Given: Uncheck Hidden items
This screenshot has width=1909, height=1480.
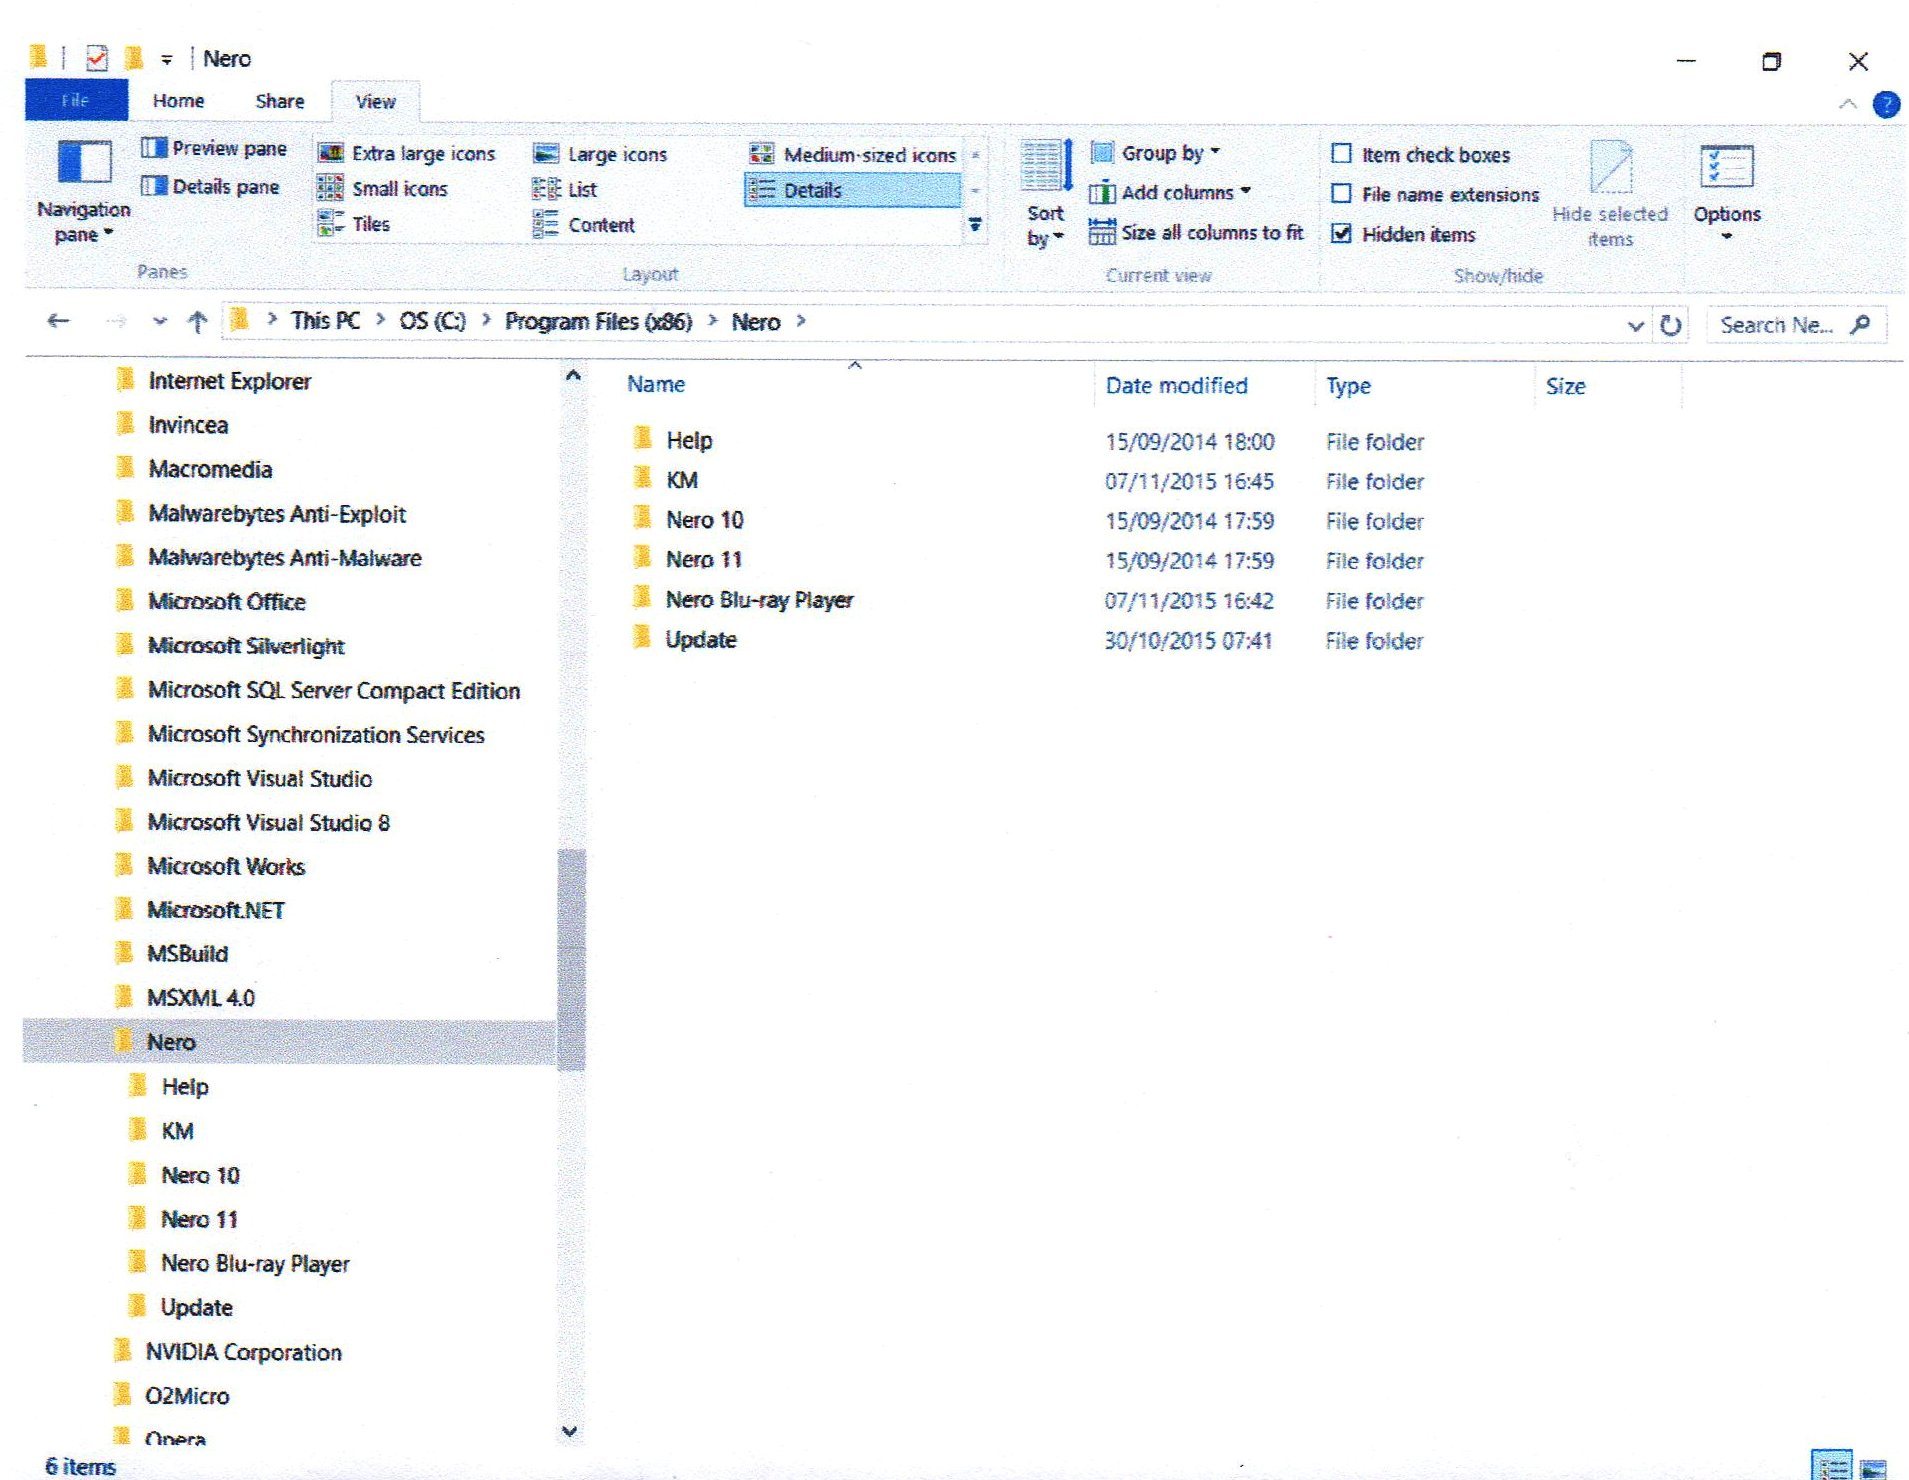Looking at the screenshot, I should pos(1403,234).
